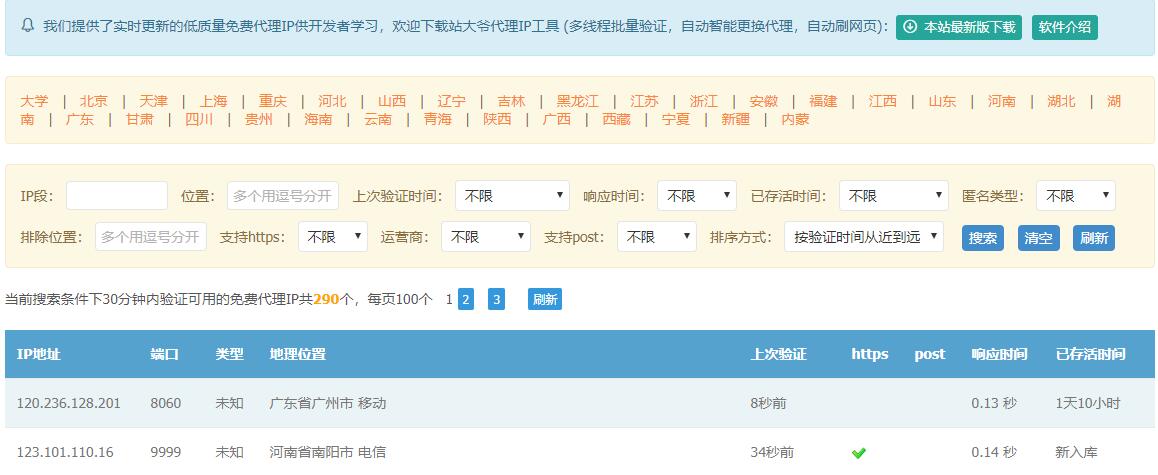The width and height of the screenshot is (1158, 475).
Task: Click the bell notification icon in banner
Action: click(x=28, y=27)
